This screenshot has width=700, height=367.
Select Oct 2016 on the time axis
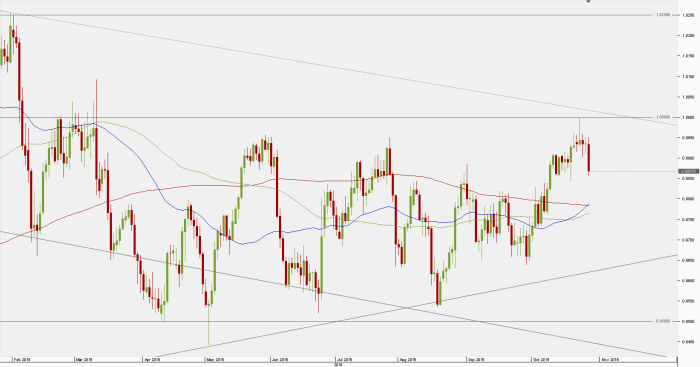[541, 359]
